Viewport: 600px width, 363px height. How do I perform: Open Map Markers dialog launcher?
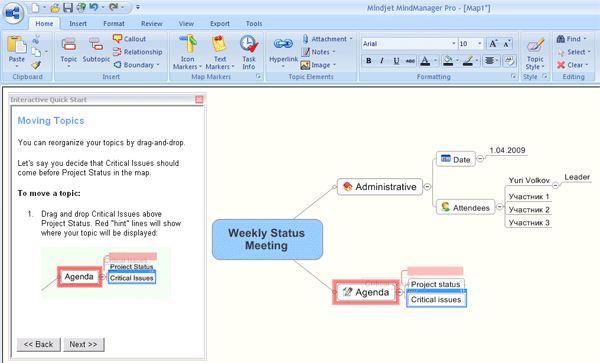pyautogui.click(x=258, y=77)
